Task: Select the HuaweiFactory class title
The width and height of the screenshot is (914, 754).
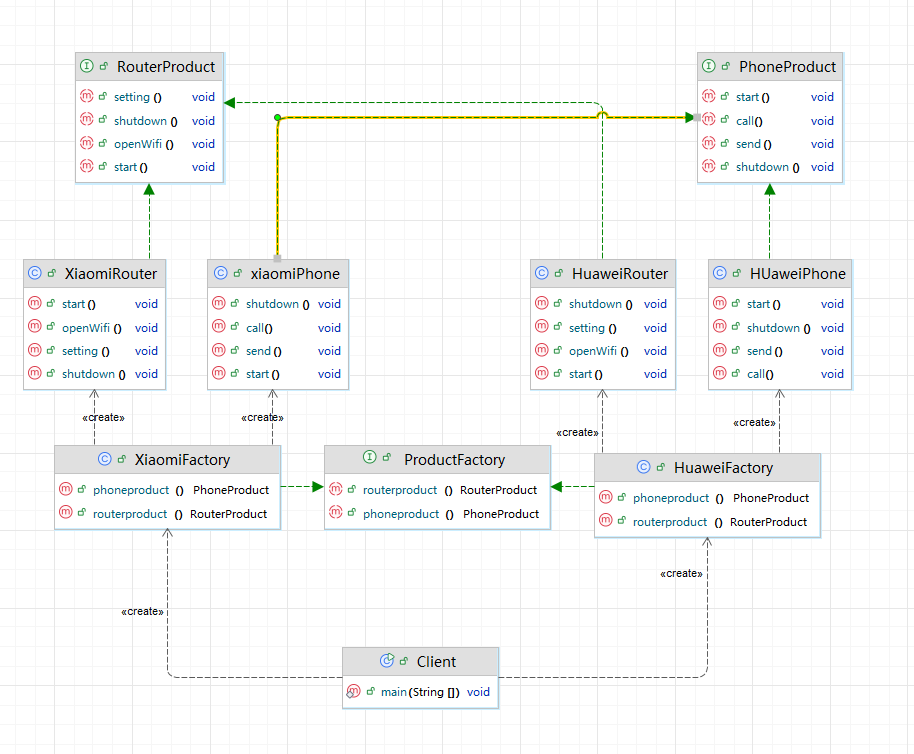Action: [723, 468]
